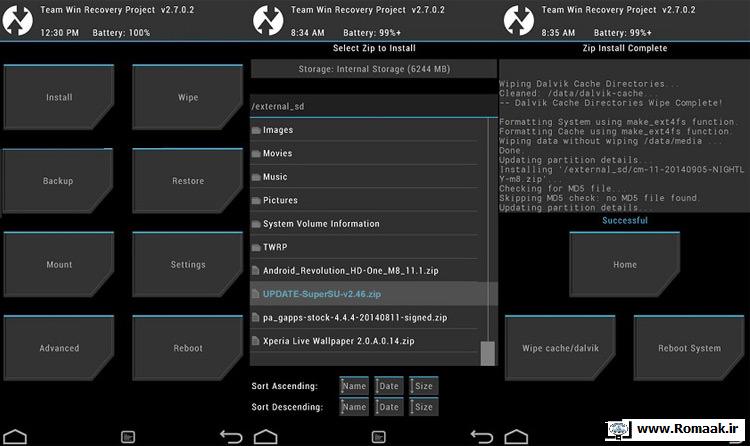Tap the Install button on main menu
750x446 pixels.
(59, 97)
